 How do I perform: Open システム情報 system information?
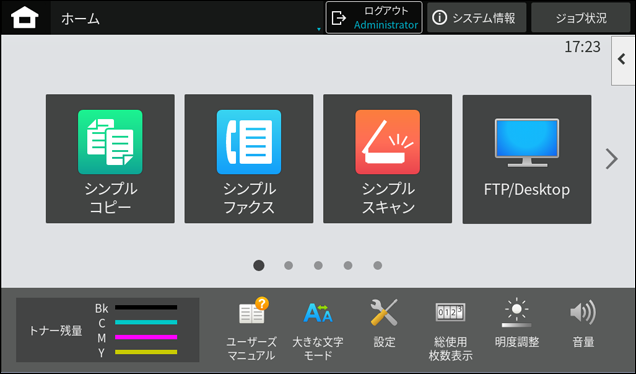477,17
